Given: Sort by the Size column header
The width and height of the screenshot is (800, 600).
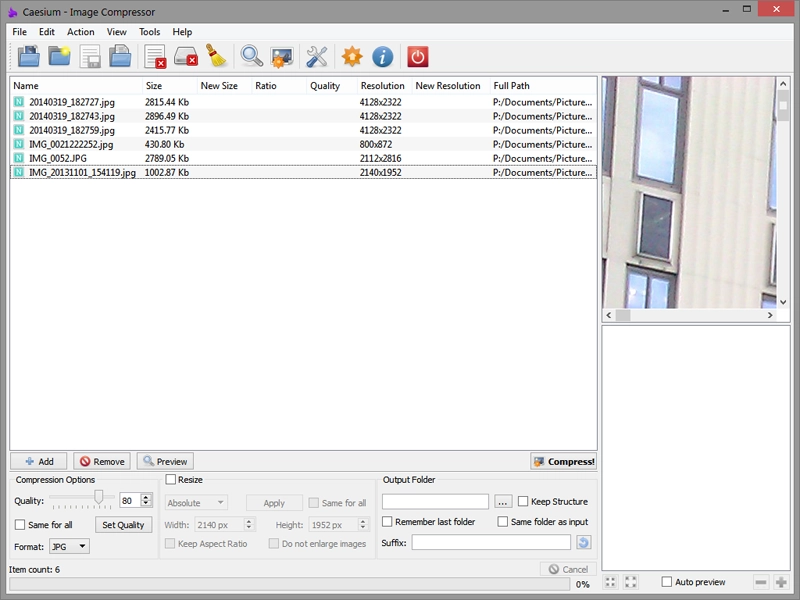Looking at the screenshot, I should (169, 86).
